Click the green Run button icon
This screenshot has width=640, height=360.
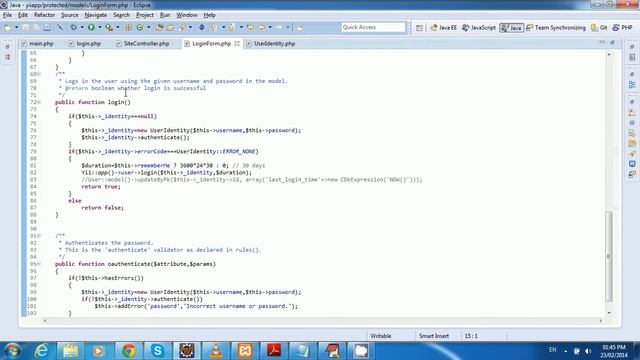[x=91, y=27]
